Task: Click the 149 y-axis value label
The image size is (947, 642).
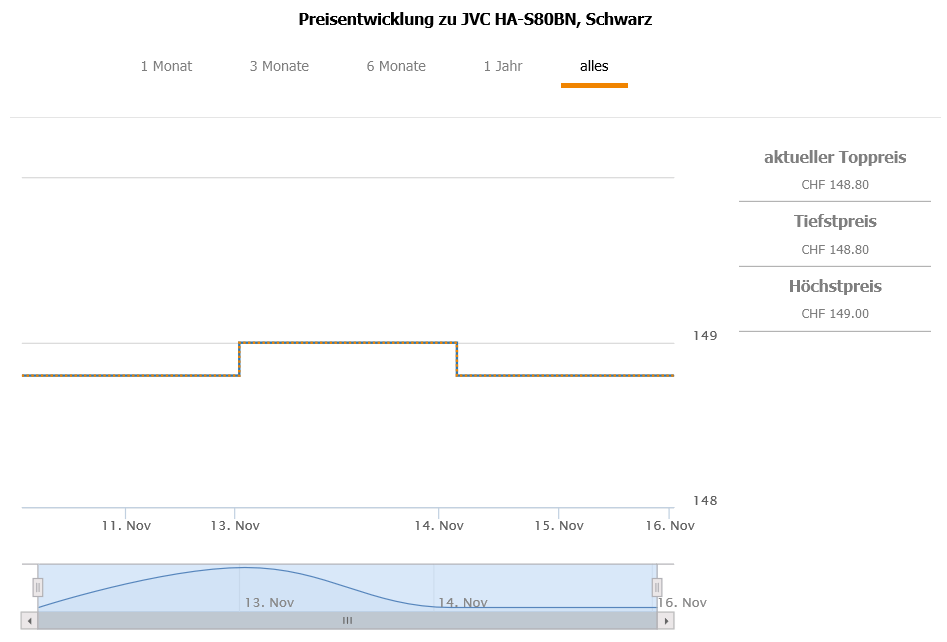Action: coord(704,335)
